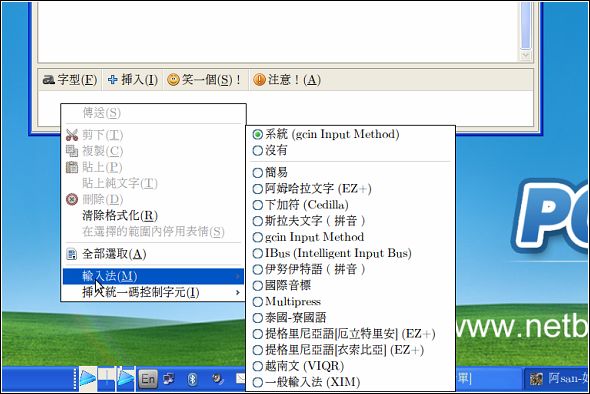Click the copy icon beside 複製(C)
This screenshot has height=394, width=590.
(x=72, y=151)
